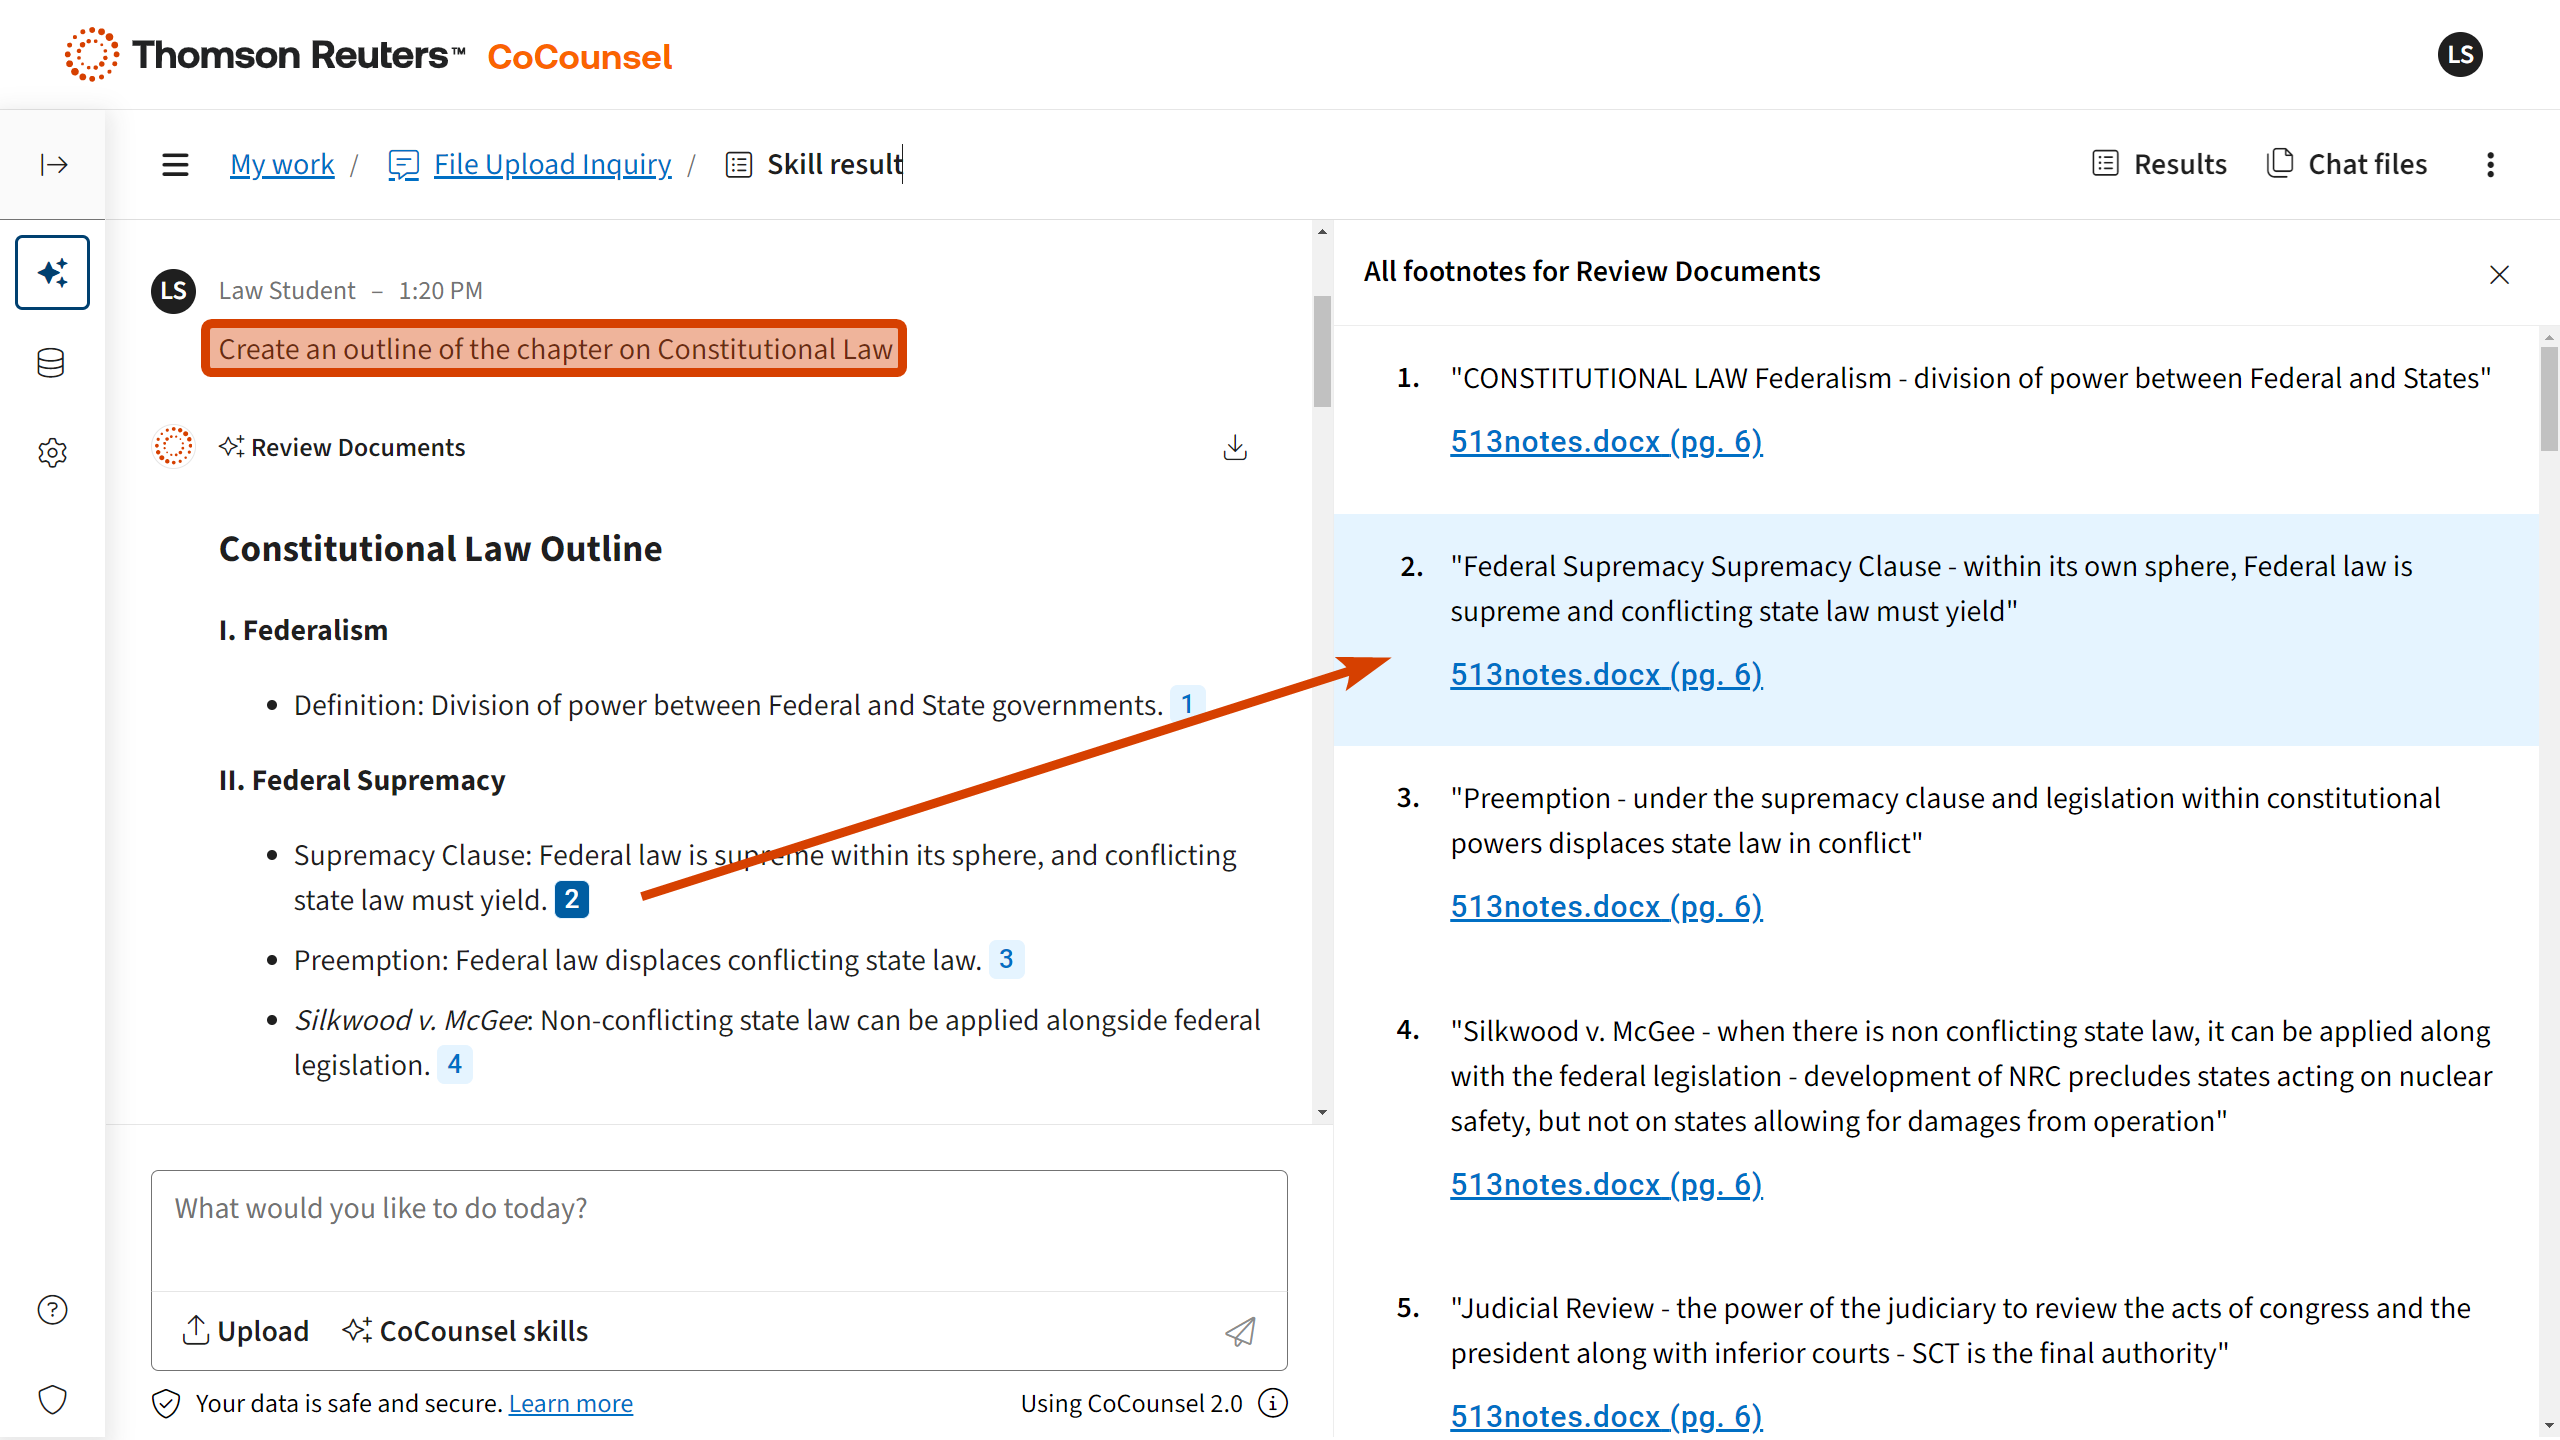Screen dimensions: 2560x1440
Task: Click the footnotes panel scrollbar thumb
Action: pos(2549,400)
